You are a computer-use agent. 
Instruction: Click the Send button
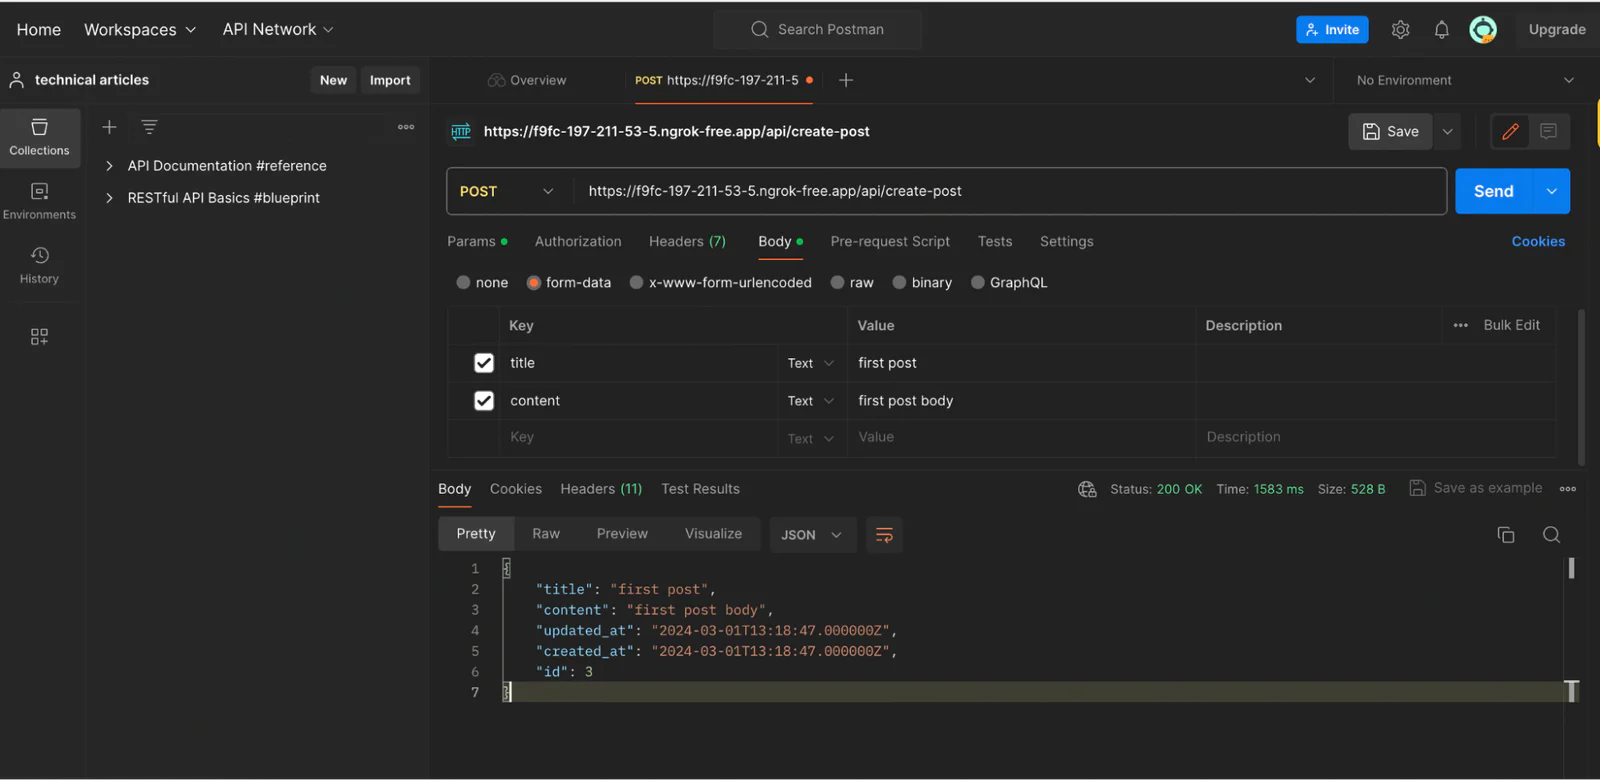tap(1493, 191)
